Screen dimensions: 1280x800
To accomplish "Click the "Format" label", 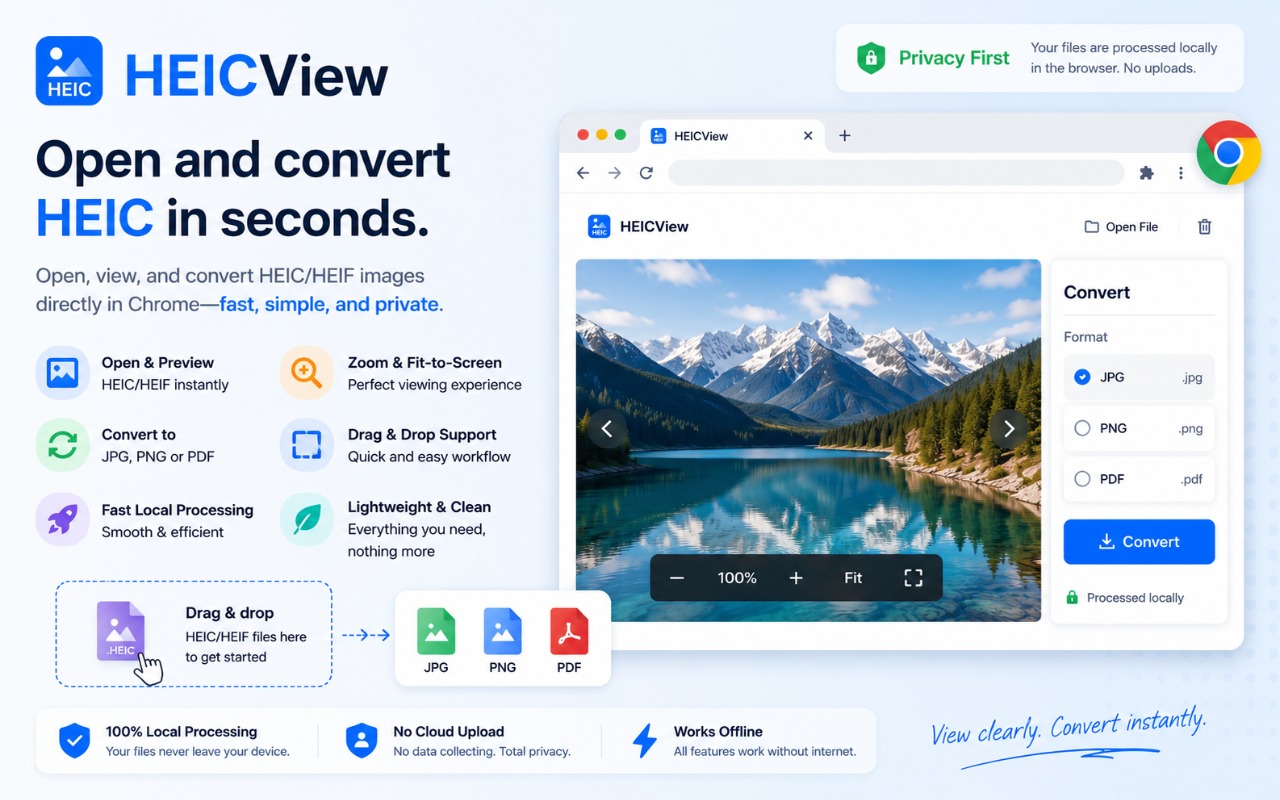I will point(1086,337).
